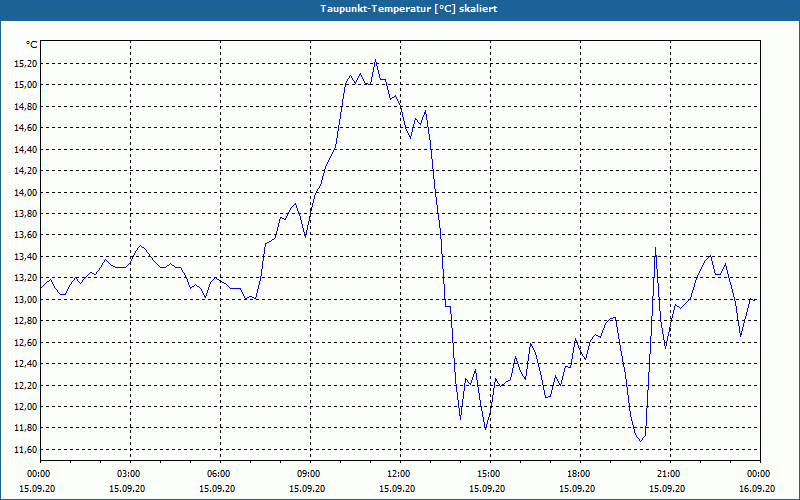The width and height of the screenshot is (800, 500).
Task: Click the 12,20 temperature label
Action: 26,385
